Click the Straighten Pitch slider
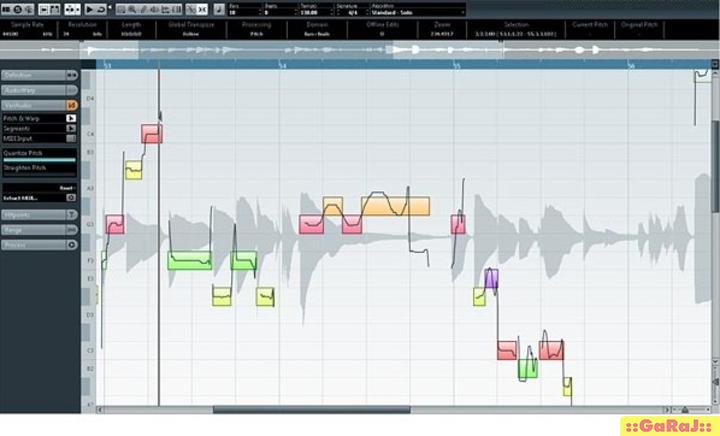Screen dimensions: 720x436 [39, 174]
